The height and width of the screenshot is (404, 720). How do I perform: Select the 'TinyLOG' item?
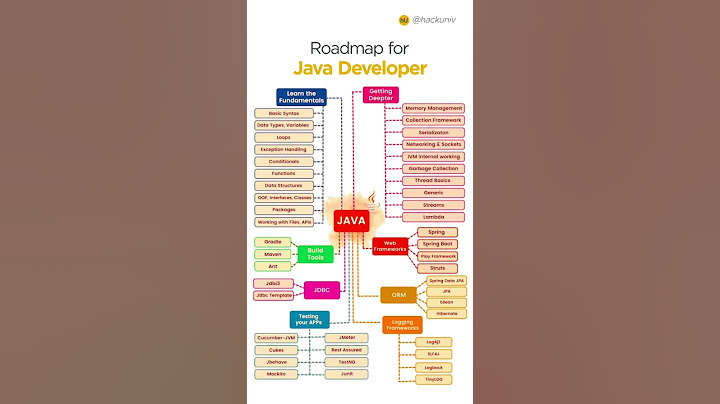(433, 380)
